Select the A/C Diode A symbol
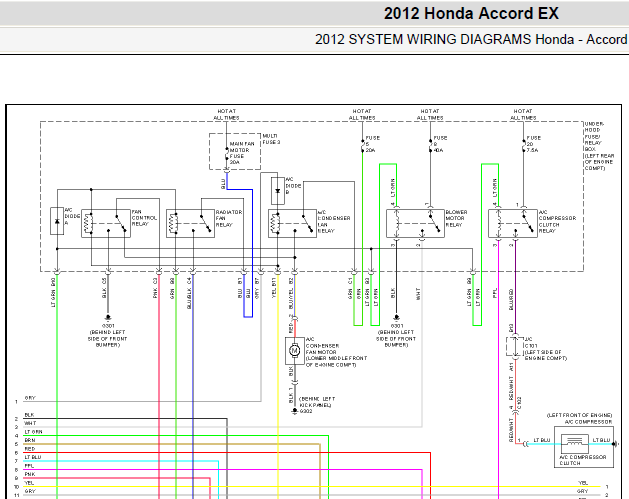Viewport: 629px width, 499px height. (x=57, y=221)
